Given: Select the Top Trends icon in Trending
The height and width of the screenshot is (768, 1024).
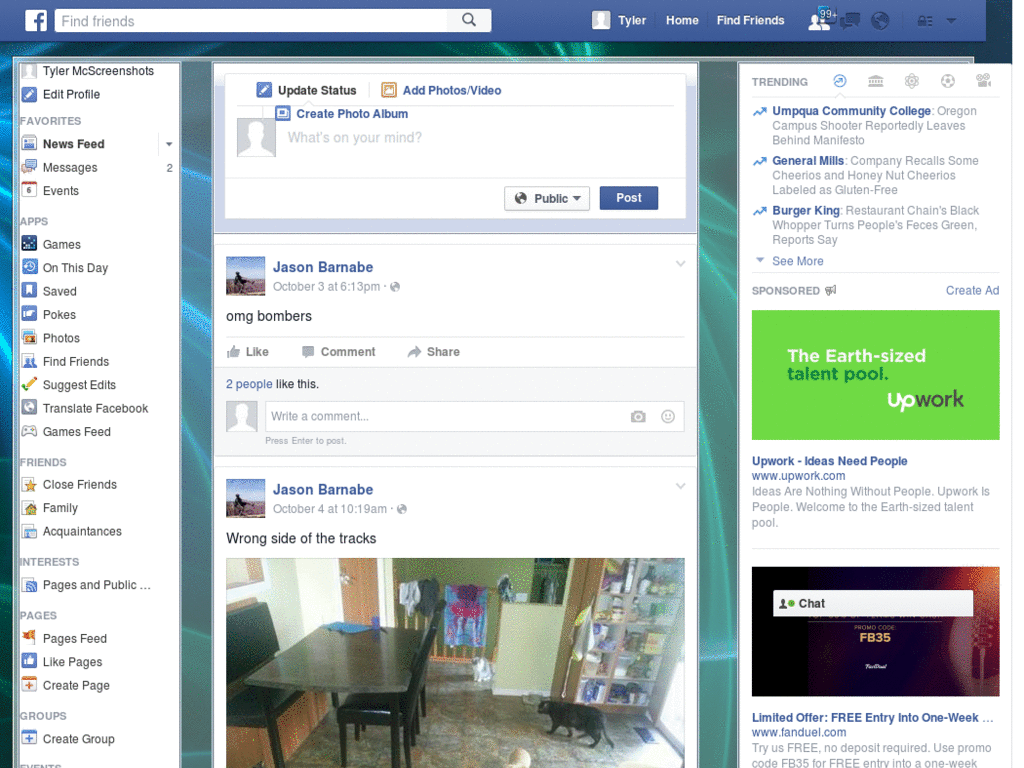Looking at the screenshot, I should (x=840, y=81).
